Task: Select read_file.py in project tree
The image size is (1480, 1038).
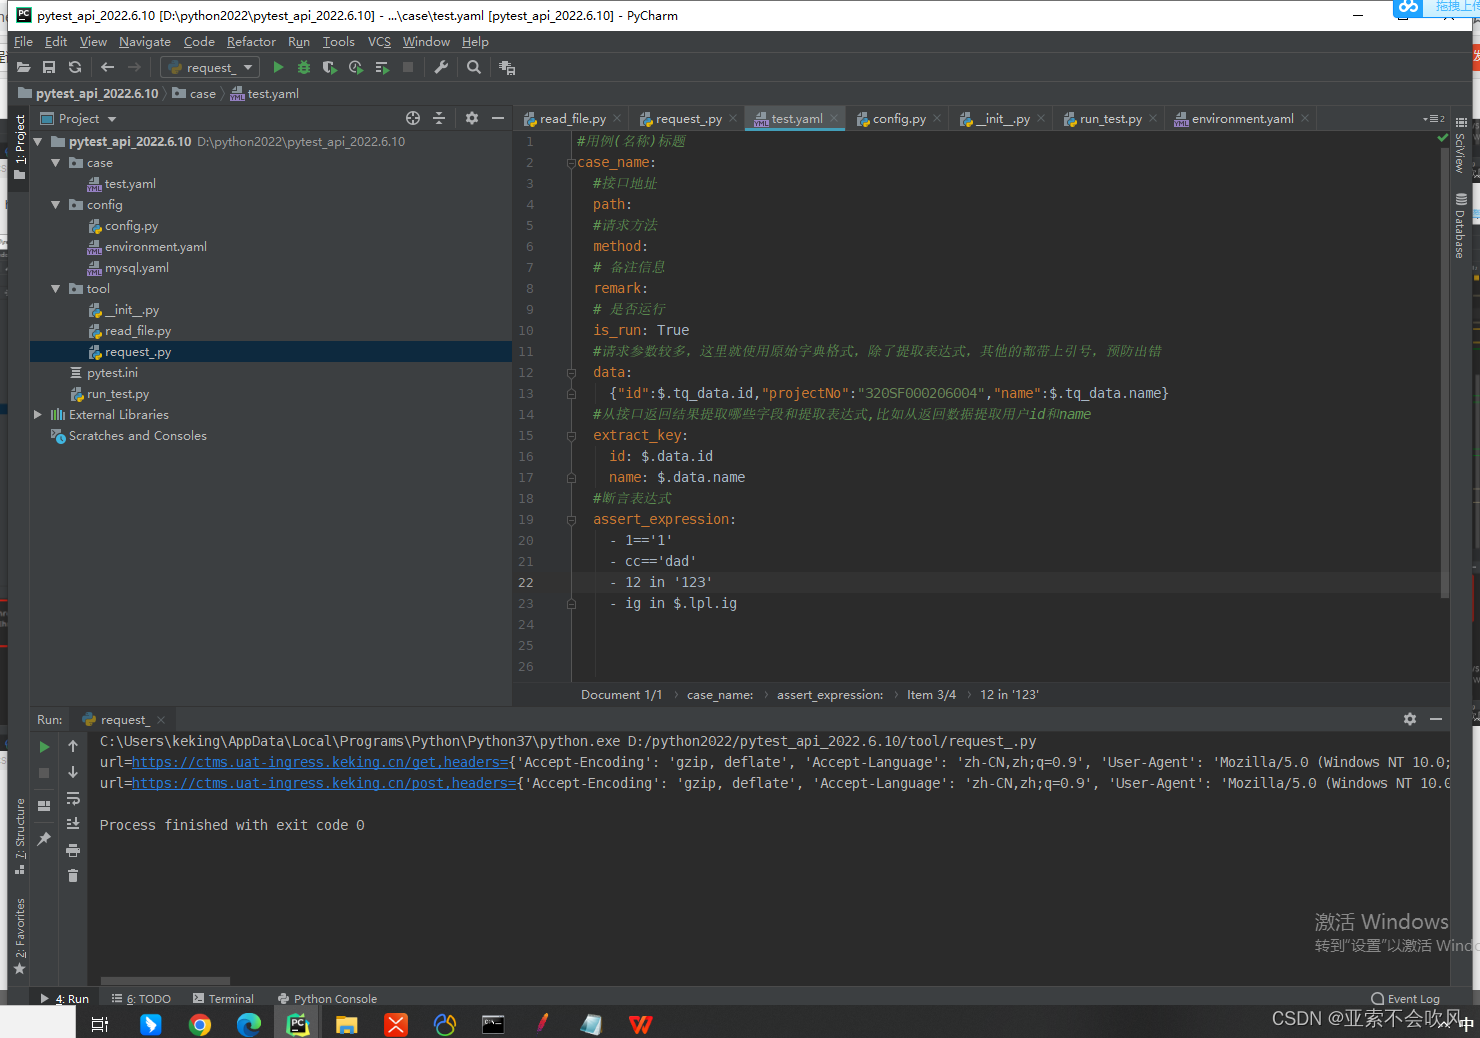Action: click(138, 331)
